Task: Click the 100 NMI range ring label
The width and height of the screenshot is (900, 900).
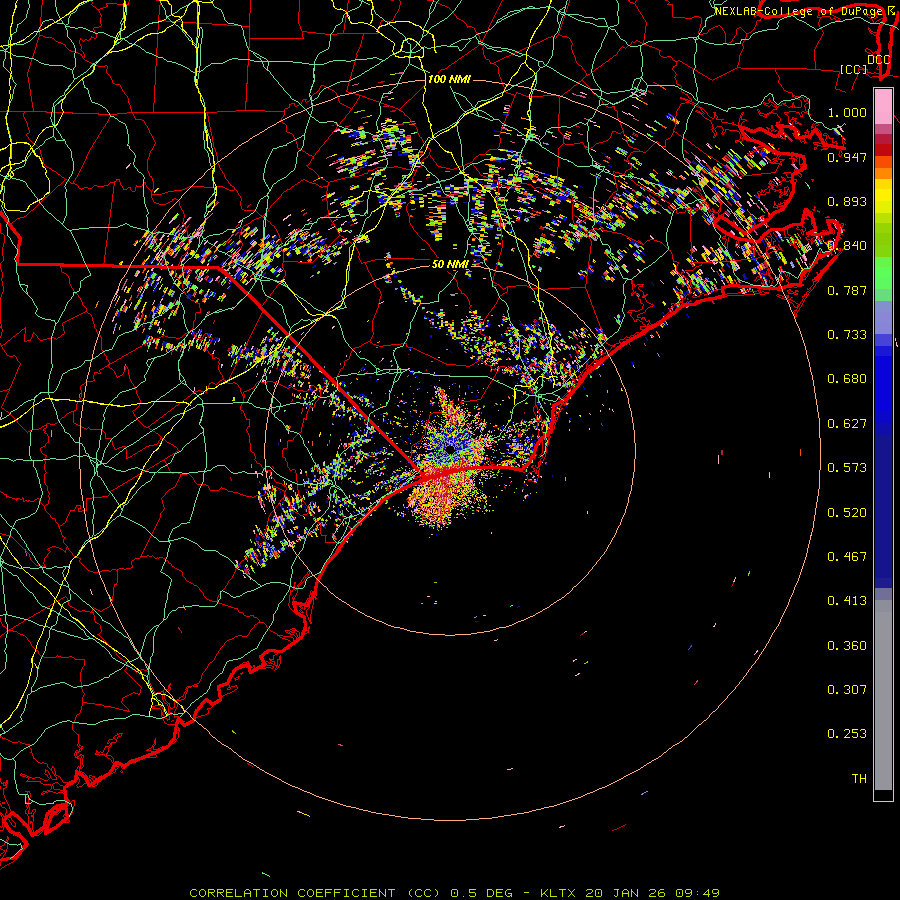Action: (x=449, y=79)
